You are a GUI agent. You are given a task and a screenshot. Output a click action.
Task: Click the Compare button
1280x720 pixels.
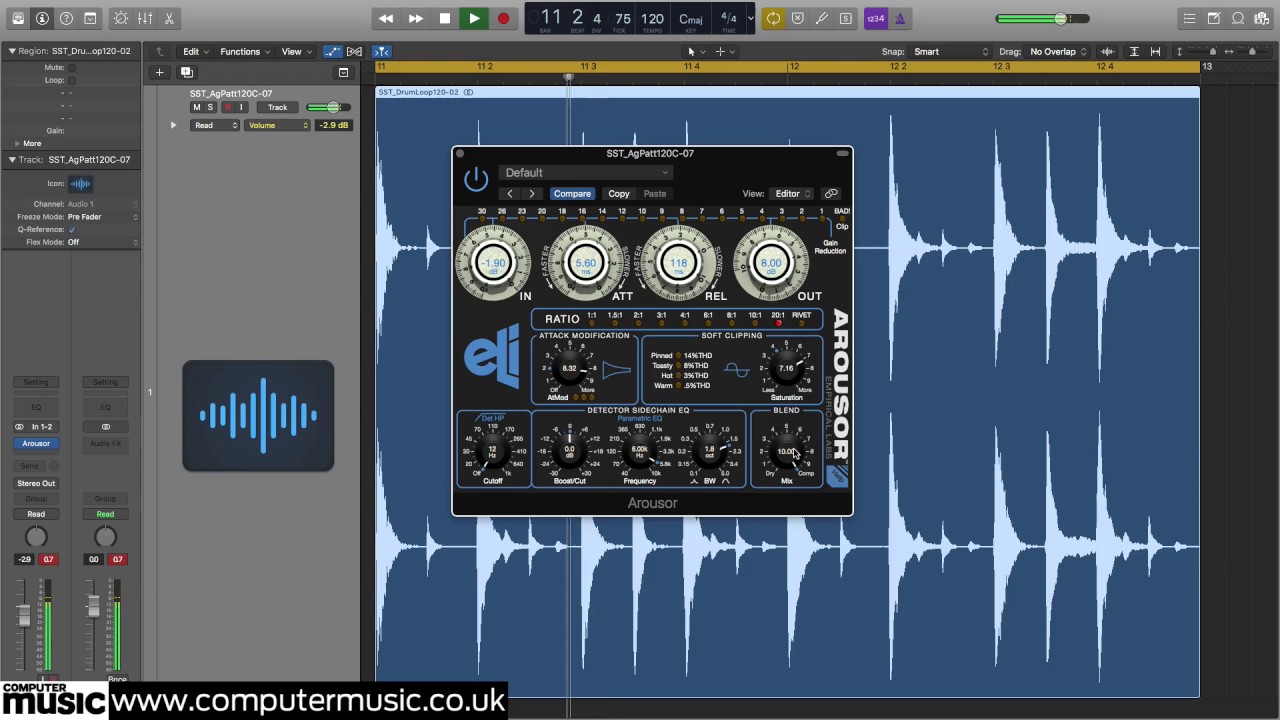pos(572,194)
